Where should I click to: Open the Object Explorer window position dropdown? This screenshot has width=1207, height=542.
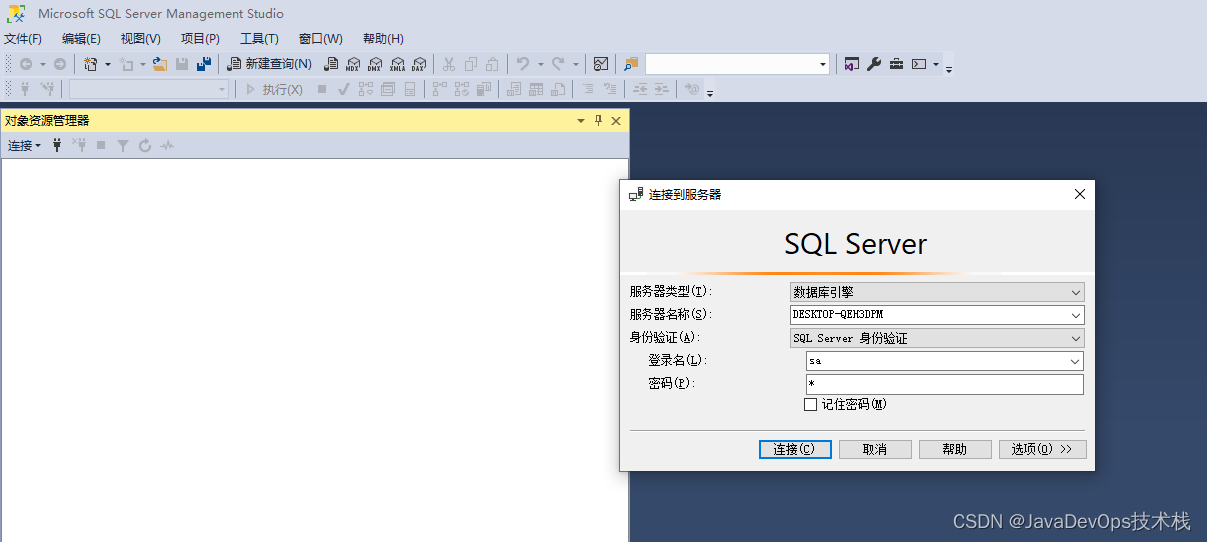point(581,121)
